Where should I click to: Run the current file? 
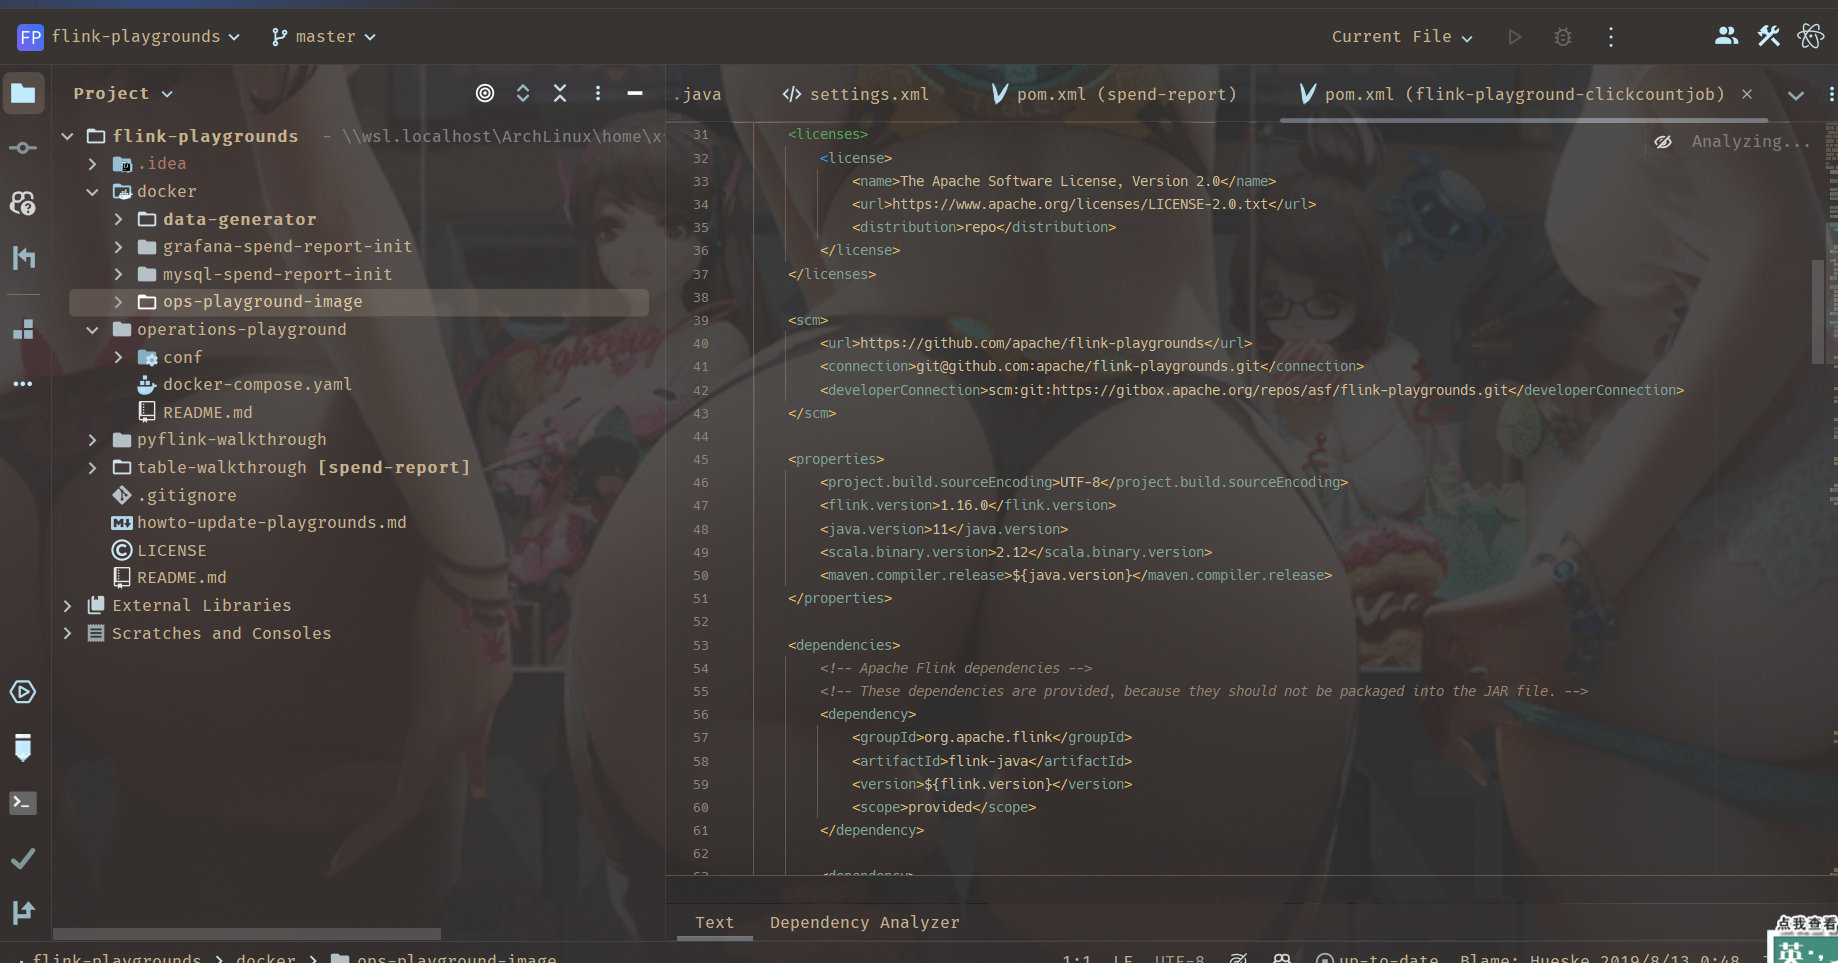click(1515, 37)
